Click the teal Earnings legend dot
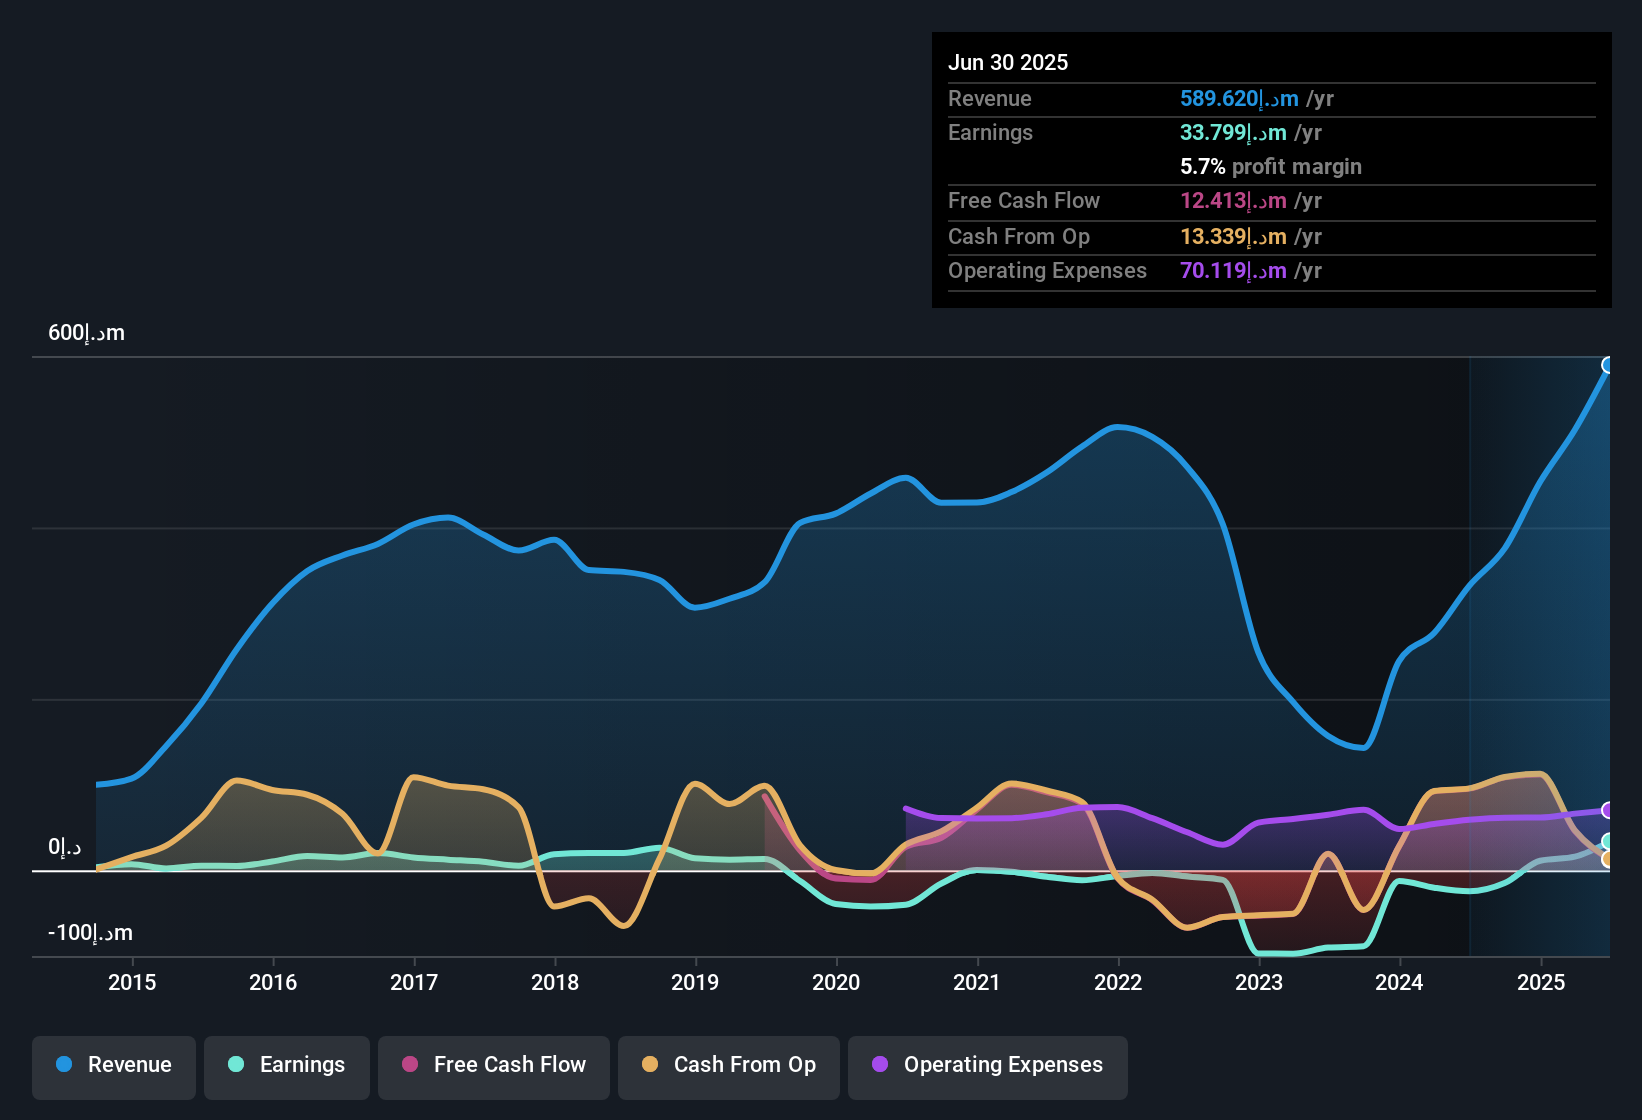This screenshot has width=1642, height=1120. click(237, 1065)
